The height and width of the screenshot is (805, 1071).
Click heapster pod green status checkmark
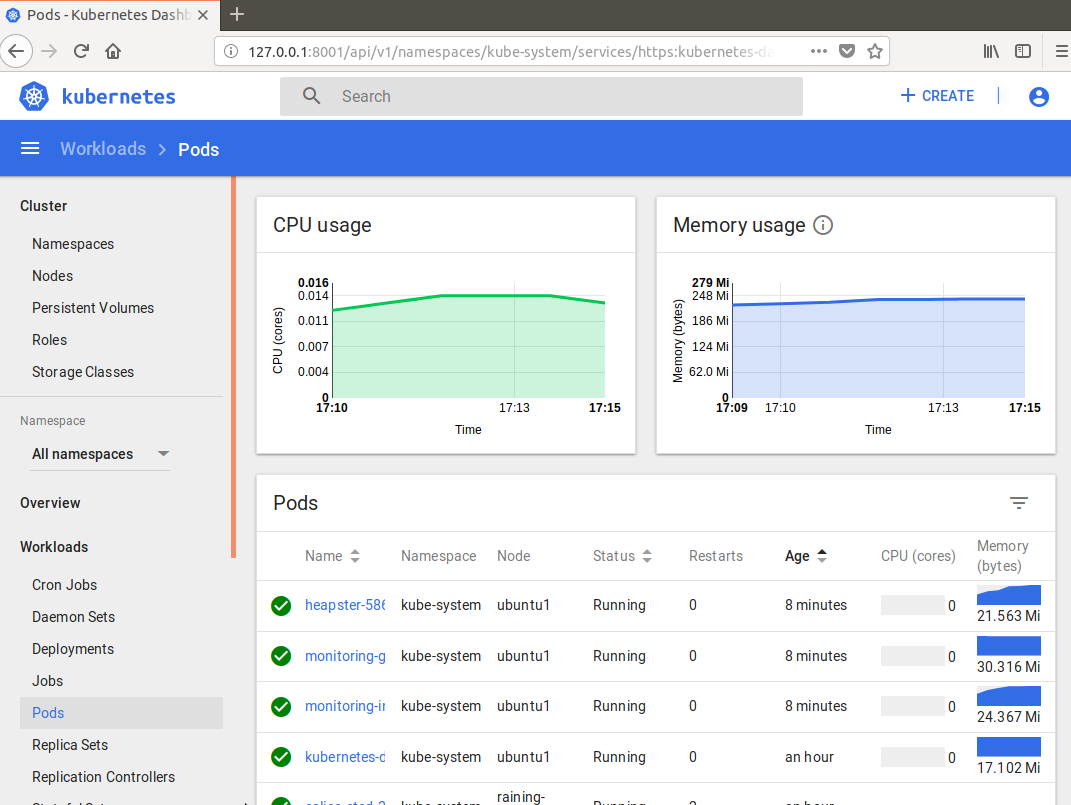[x=281, y=606]
